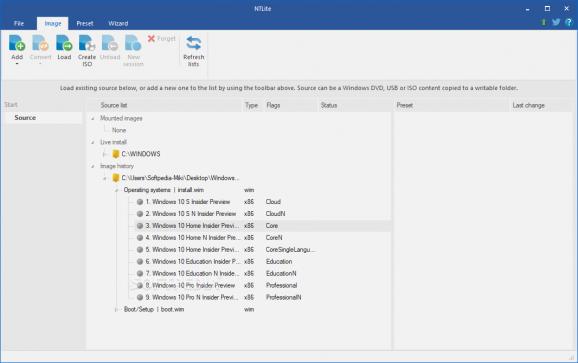578x363 pixels.
Task: Click the Convert toolbar icon
Action: 40,43
